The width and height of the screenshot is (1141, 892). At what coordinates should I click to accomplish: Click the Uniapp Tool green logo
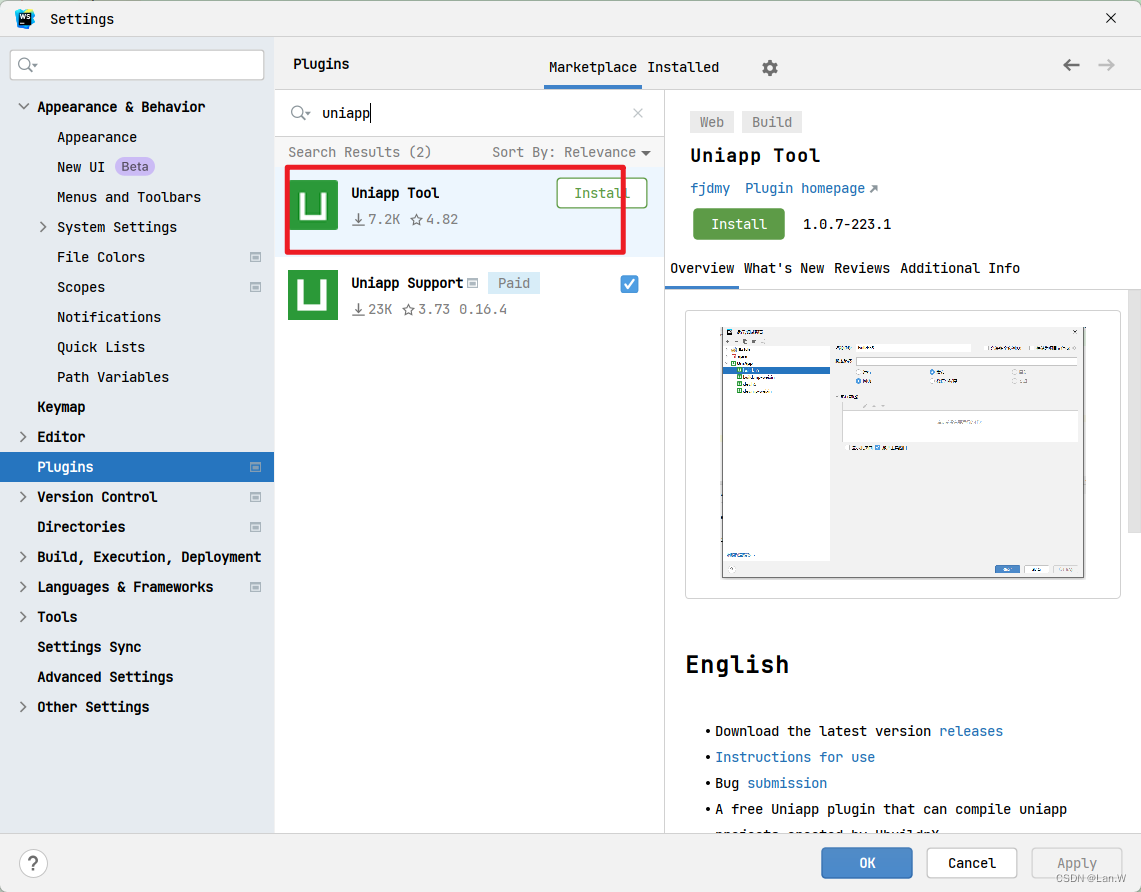[x=313, y=205]
